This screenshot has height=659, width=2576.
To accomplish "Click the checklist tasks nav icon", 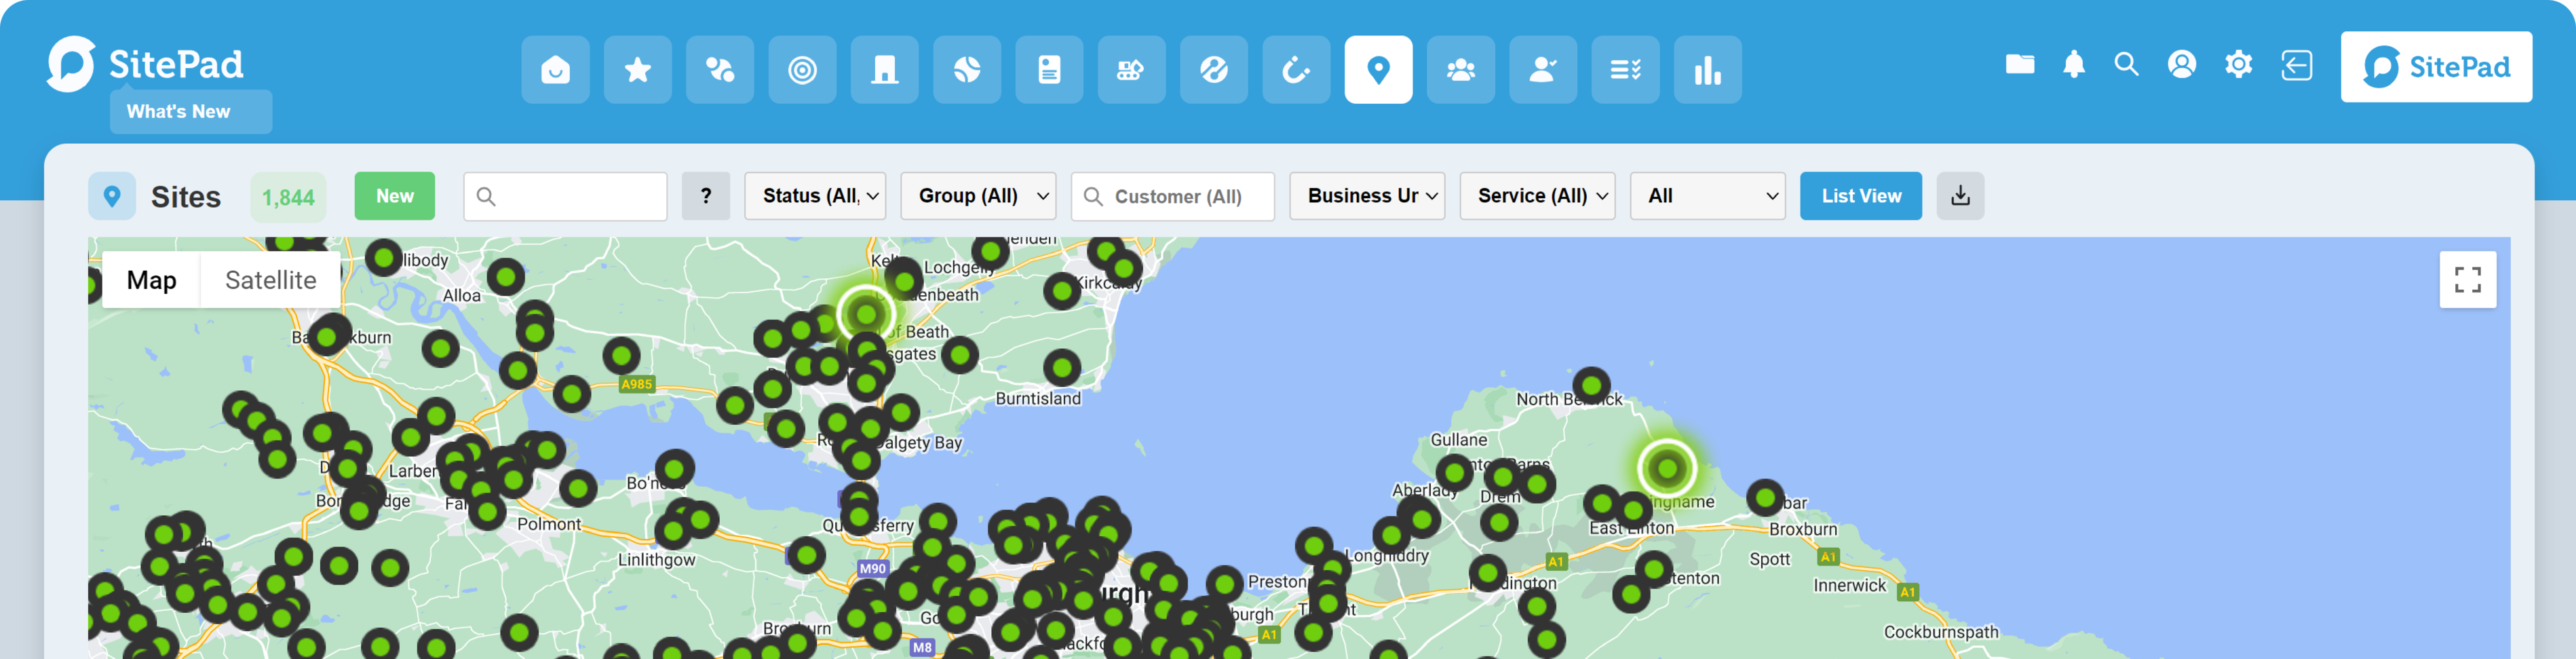I will coord(1625,70).
